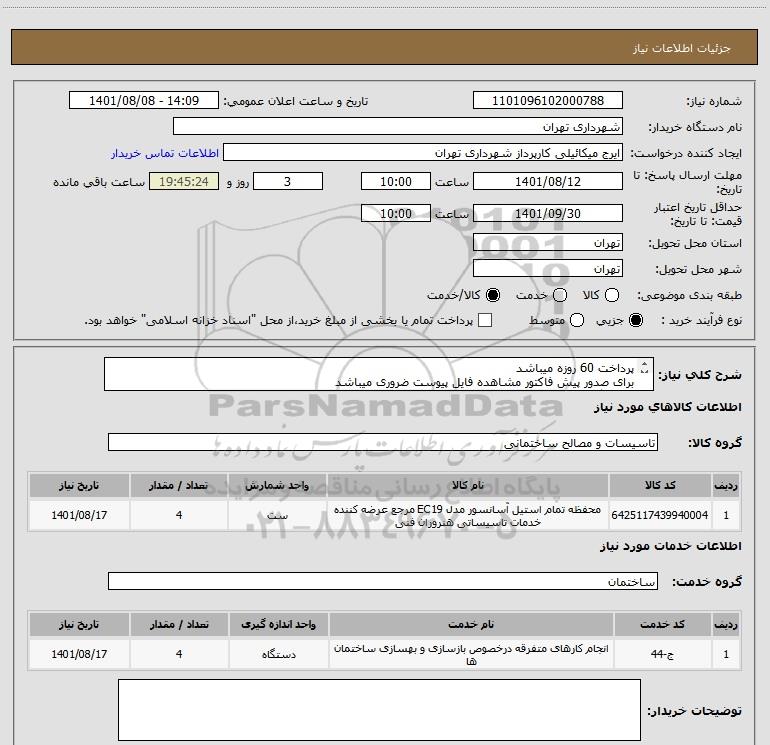Image resolution: width=770 pixels, height=745 pixels.
Task: Choose the جزیی purchase process radio
Action: (636, 321)
